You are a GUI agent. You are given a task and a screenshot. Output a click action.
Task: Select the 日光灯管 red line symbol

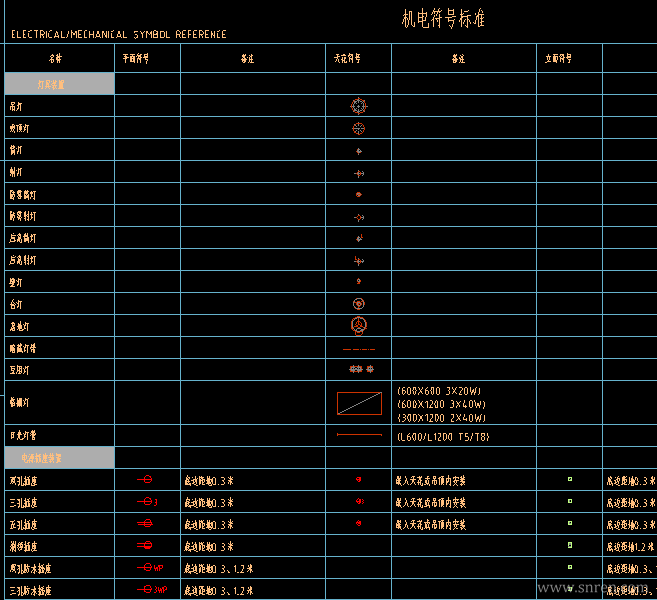click(x=359, y=435)
